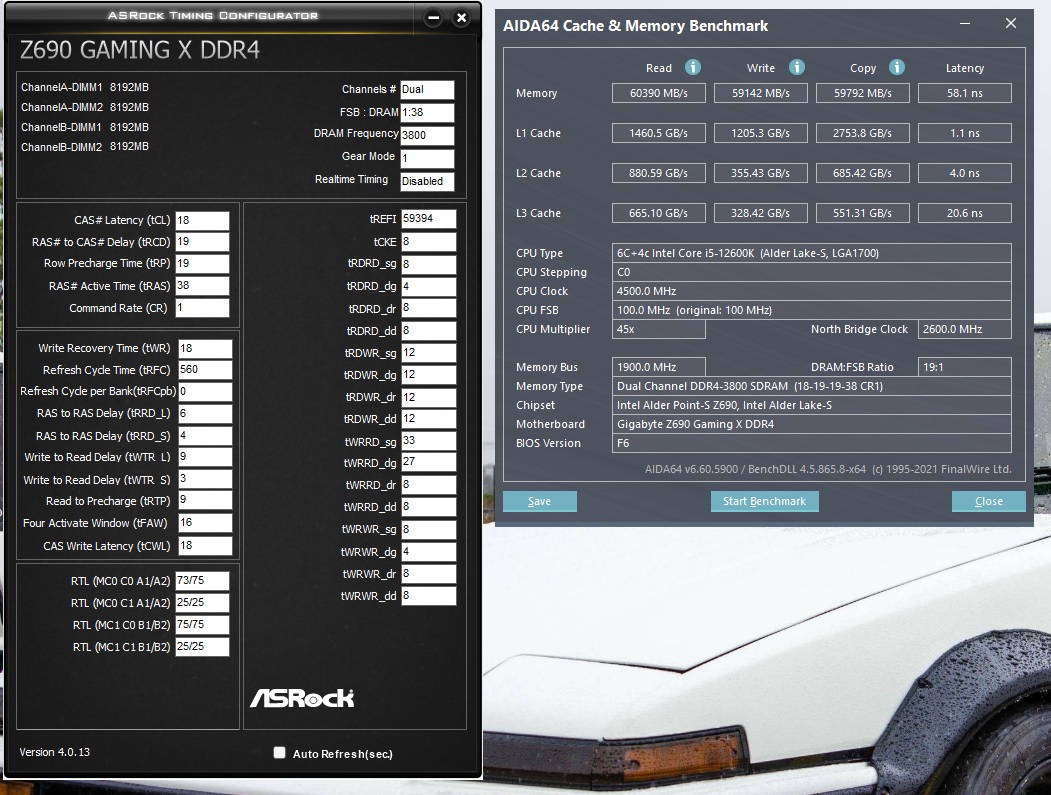Select the RTL (MC1 C0 B1/B2) field
1051x795 pixels.
(202, 625)
